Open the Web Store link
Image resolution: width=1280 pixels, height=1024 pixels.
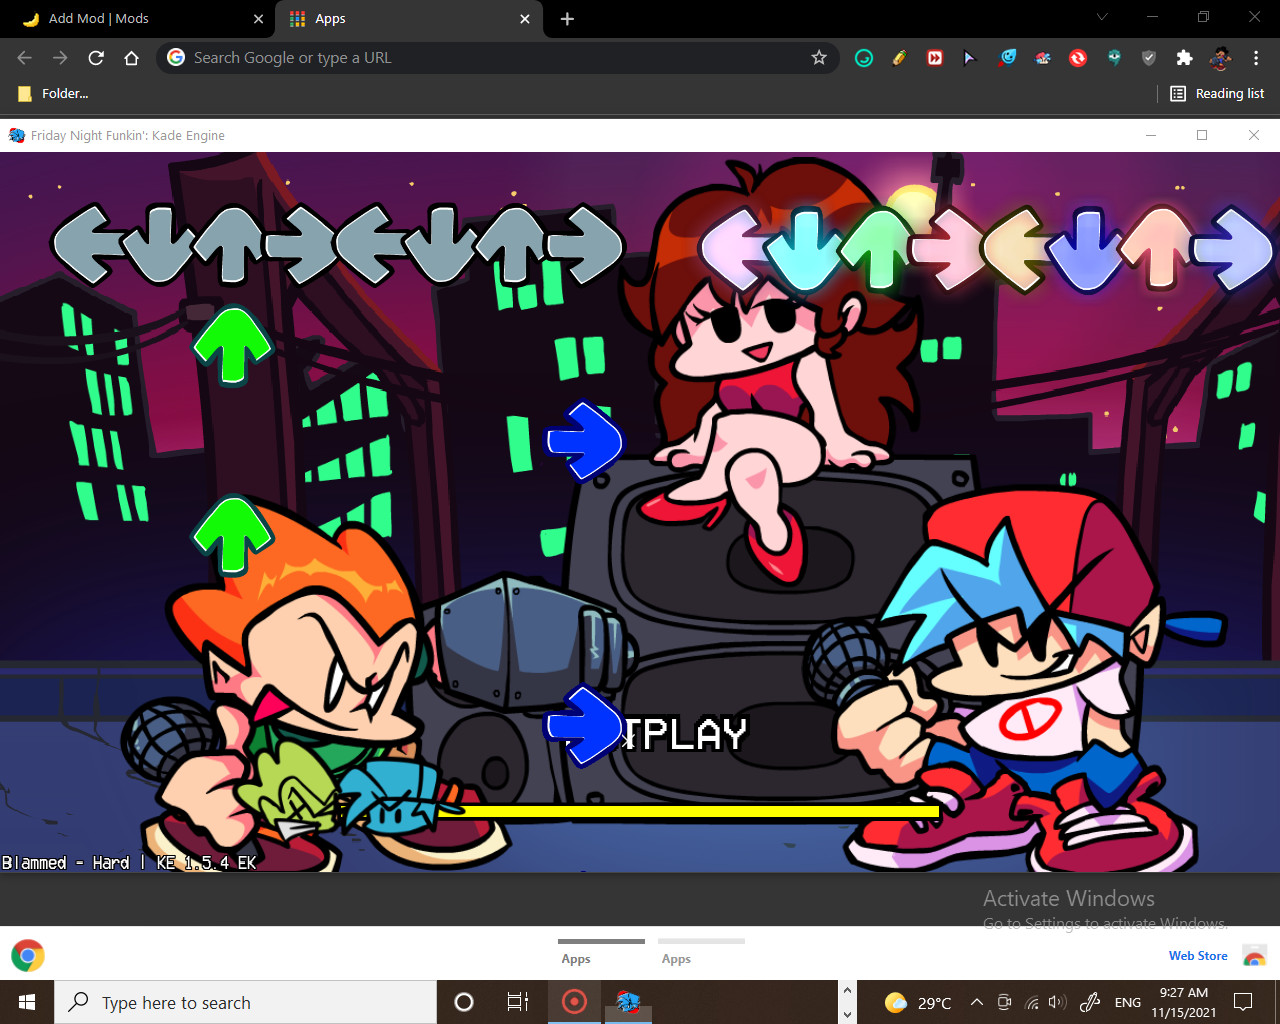pos(1198,956)
